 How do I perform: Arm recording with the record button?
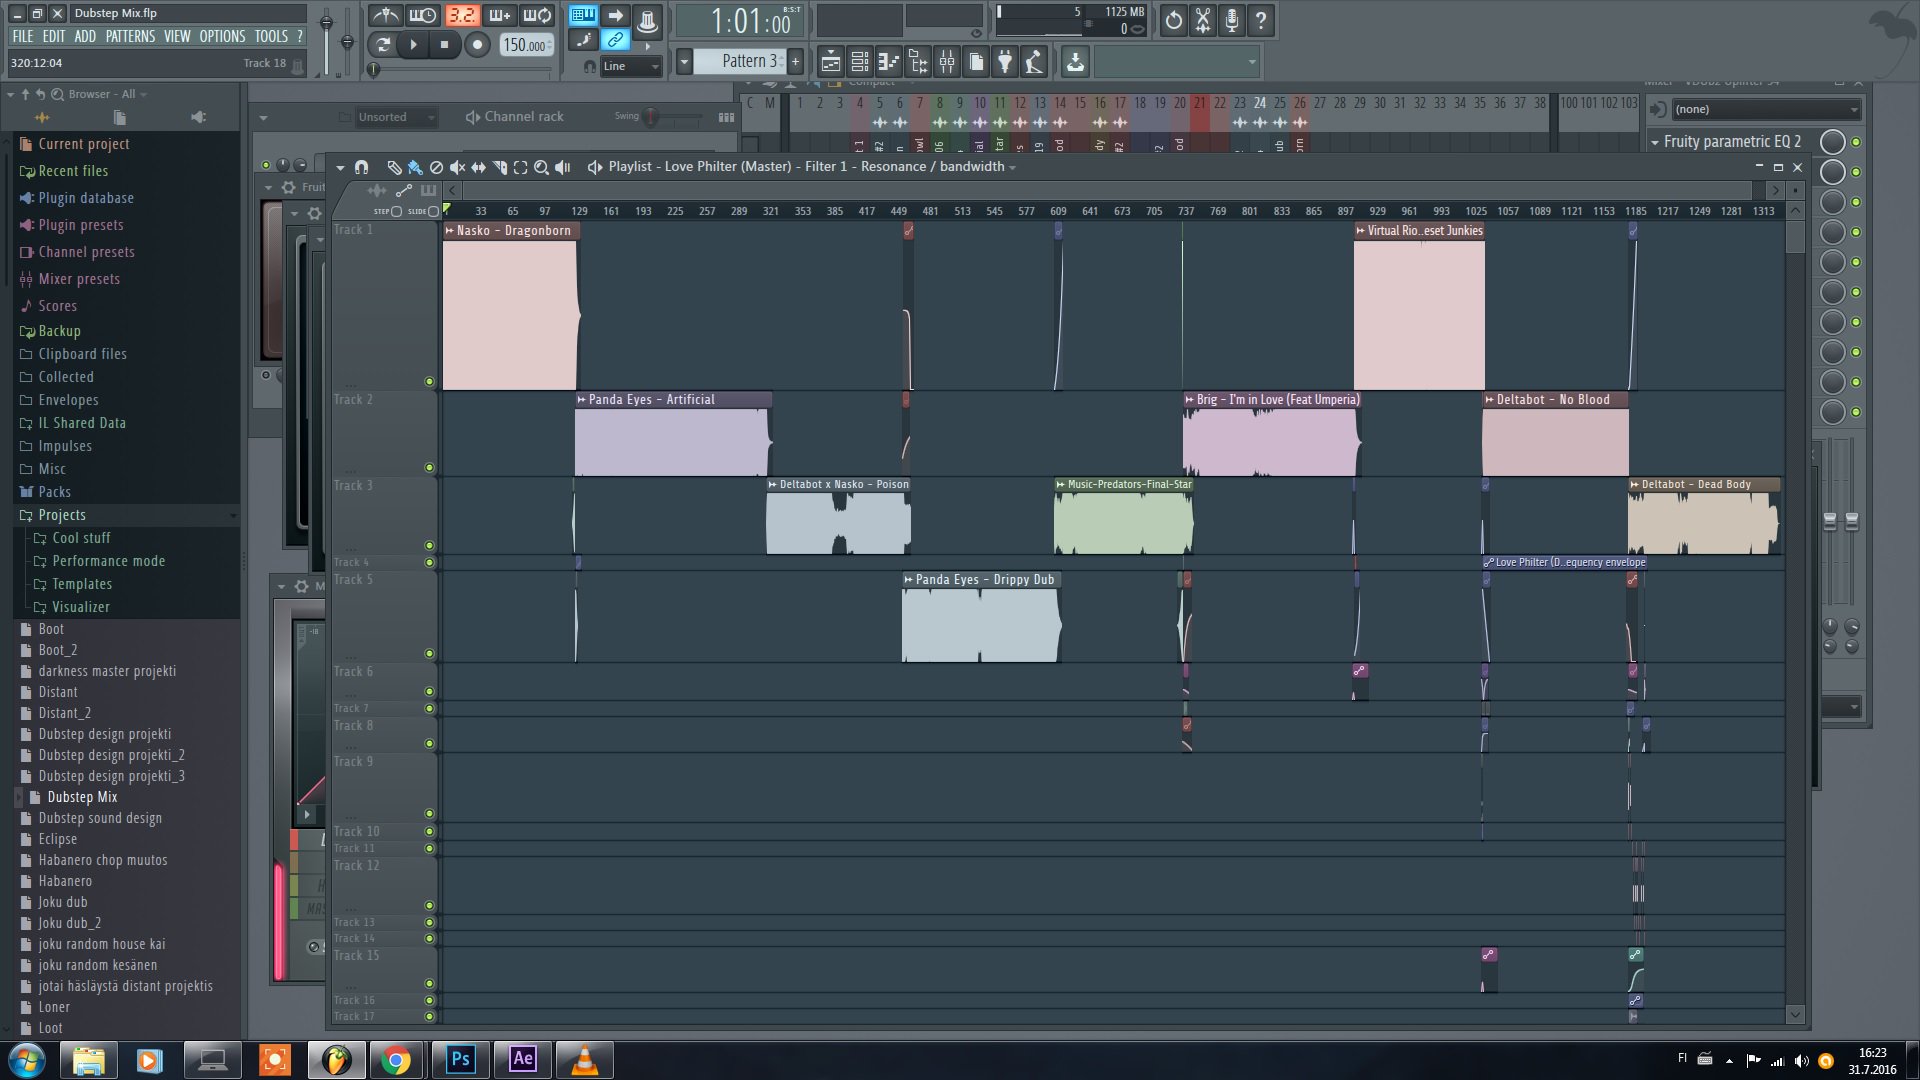tap(478, 44)
